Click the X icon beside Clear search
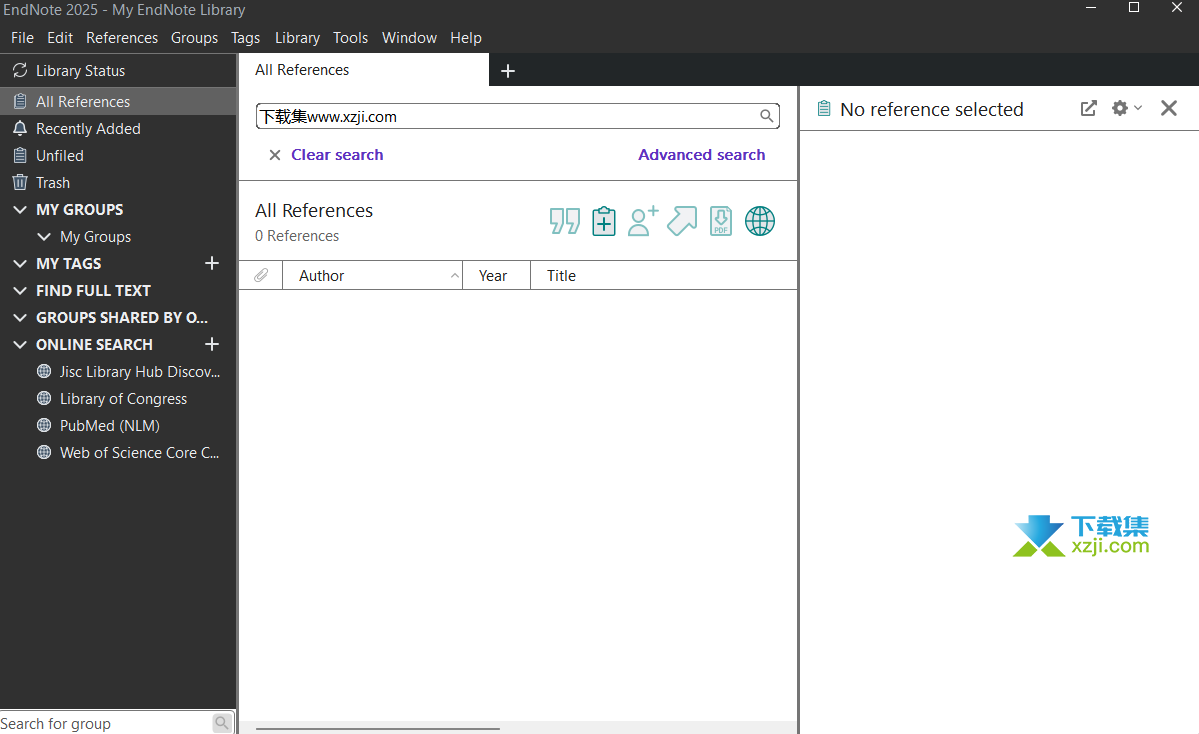Image resolution: width=1199 pixels, height=734 pixels. pos(275,155)
